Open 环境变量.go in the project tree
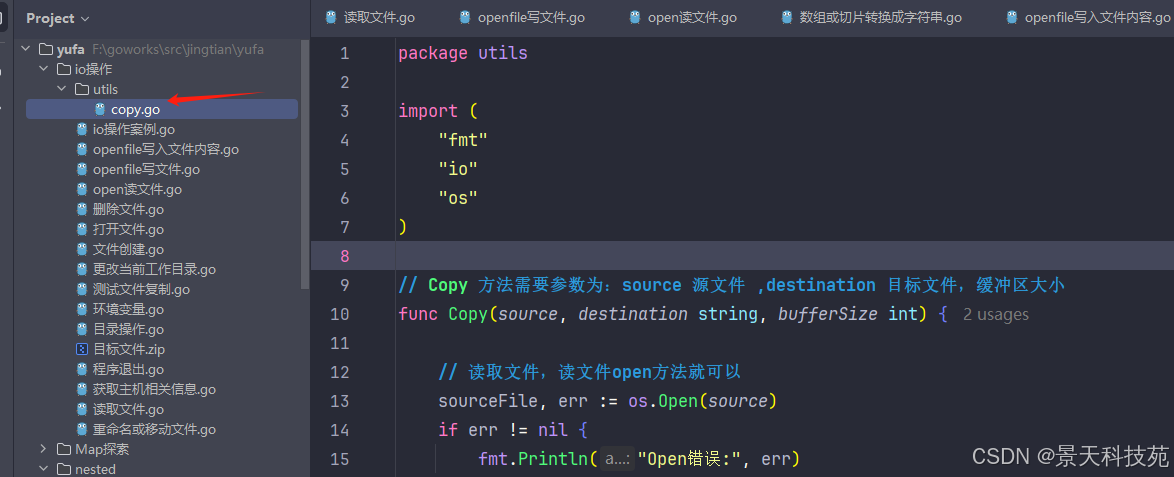Viewport: 1174px width, 477px height. click(x=128, y=310)
